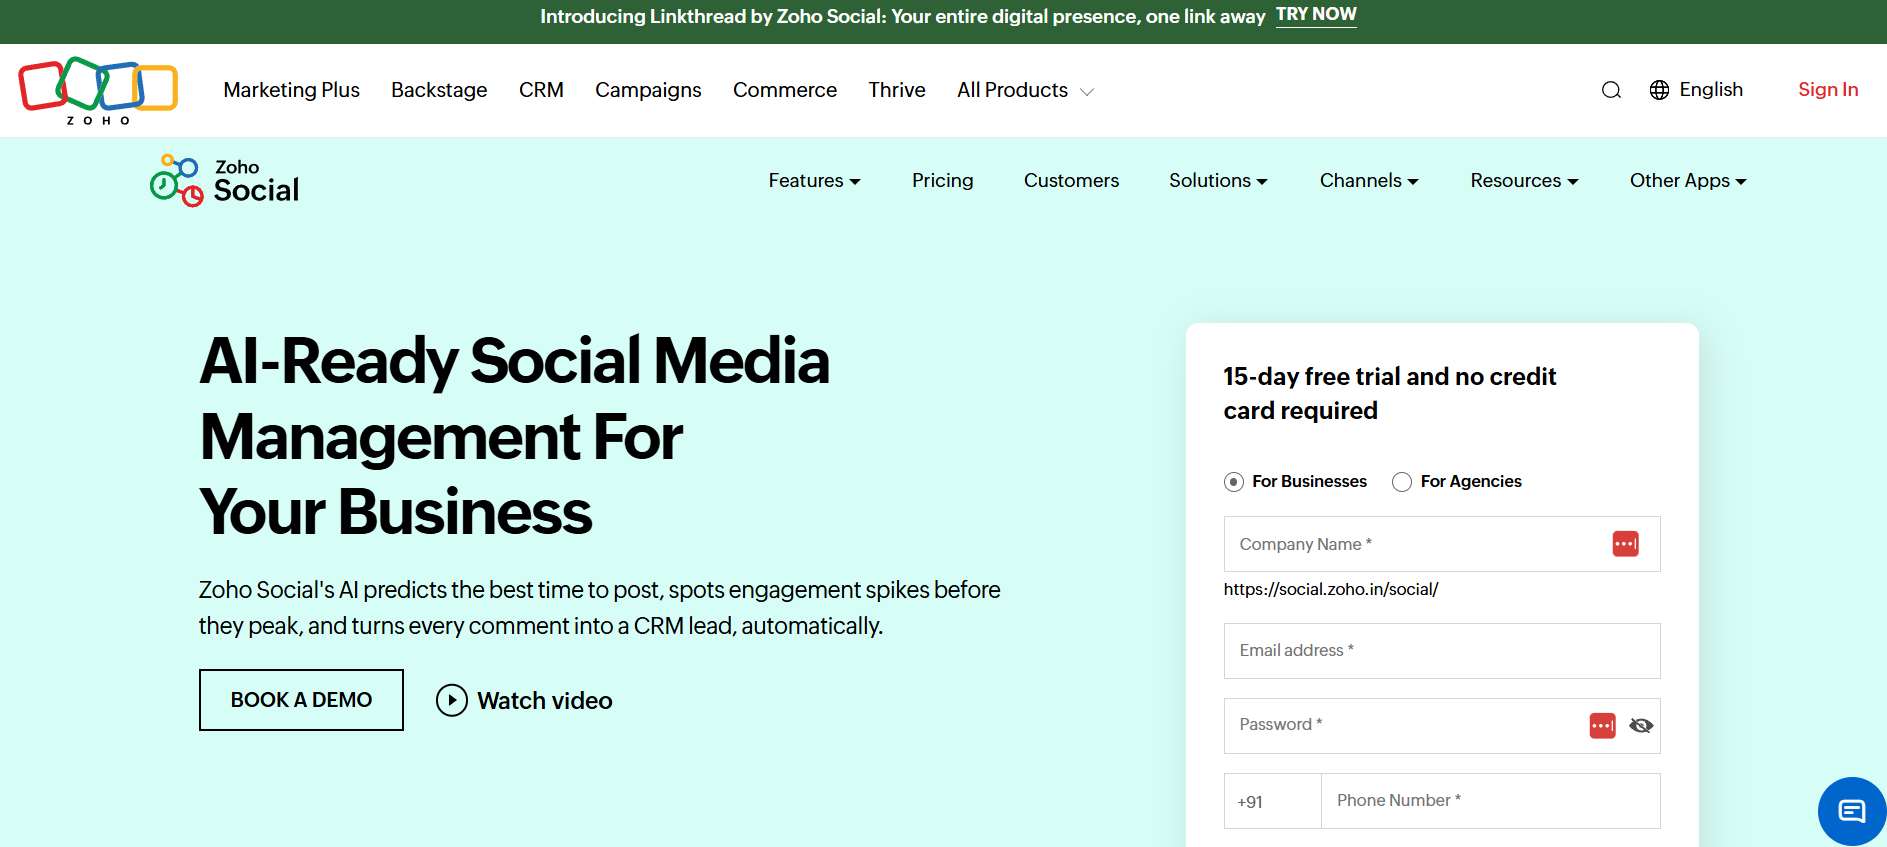The height and width of the screenshot is (847, 1887).
Task: Expand the Features menu
Action: coord(814,181)
